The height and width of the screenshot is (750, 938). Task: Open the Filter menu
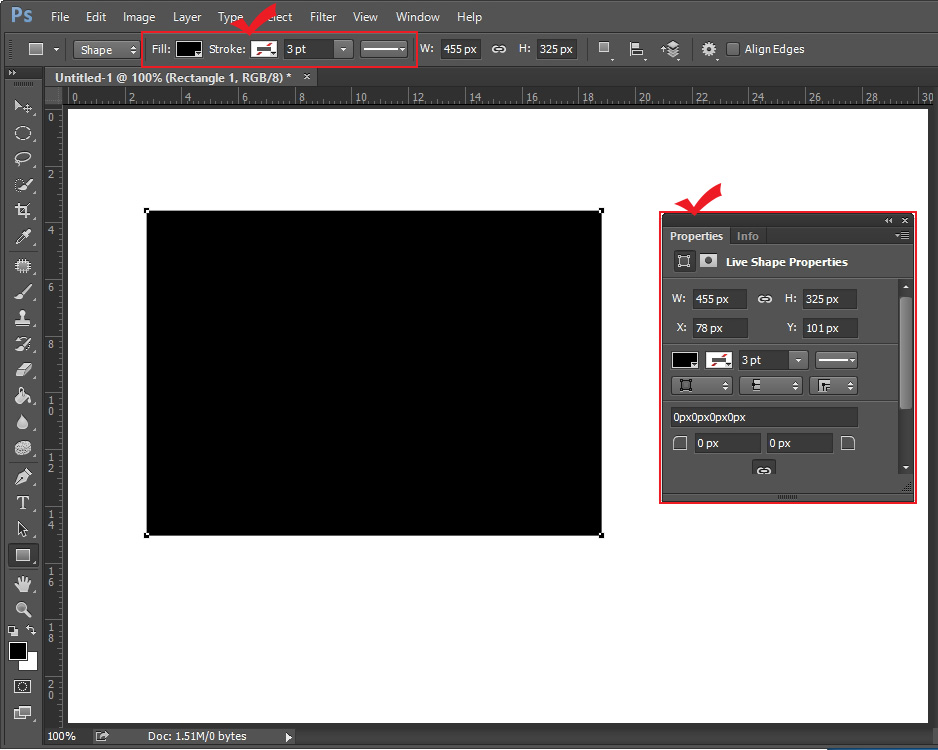coord(323,17)
